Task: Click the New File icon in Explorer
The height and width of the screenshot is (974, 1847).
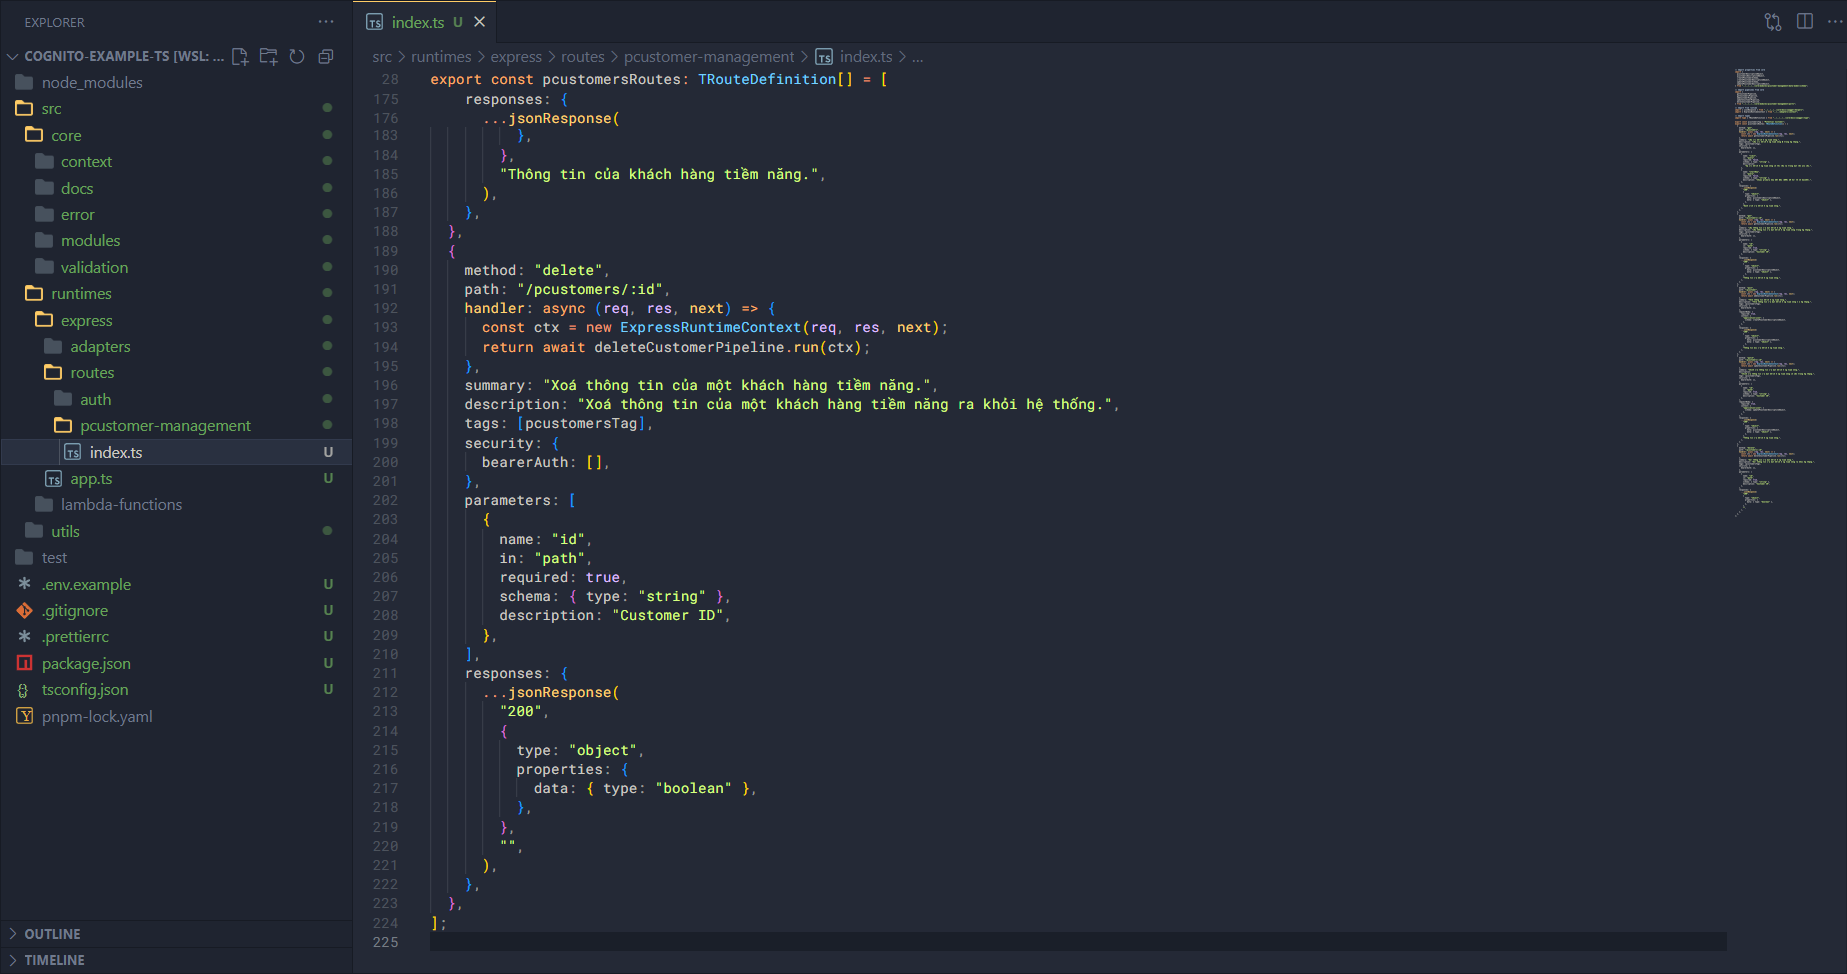Action: [240, 57]
